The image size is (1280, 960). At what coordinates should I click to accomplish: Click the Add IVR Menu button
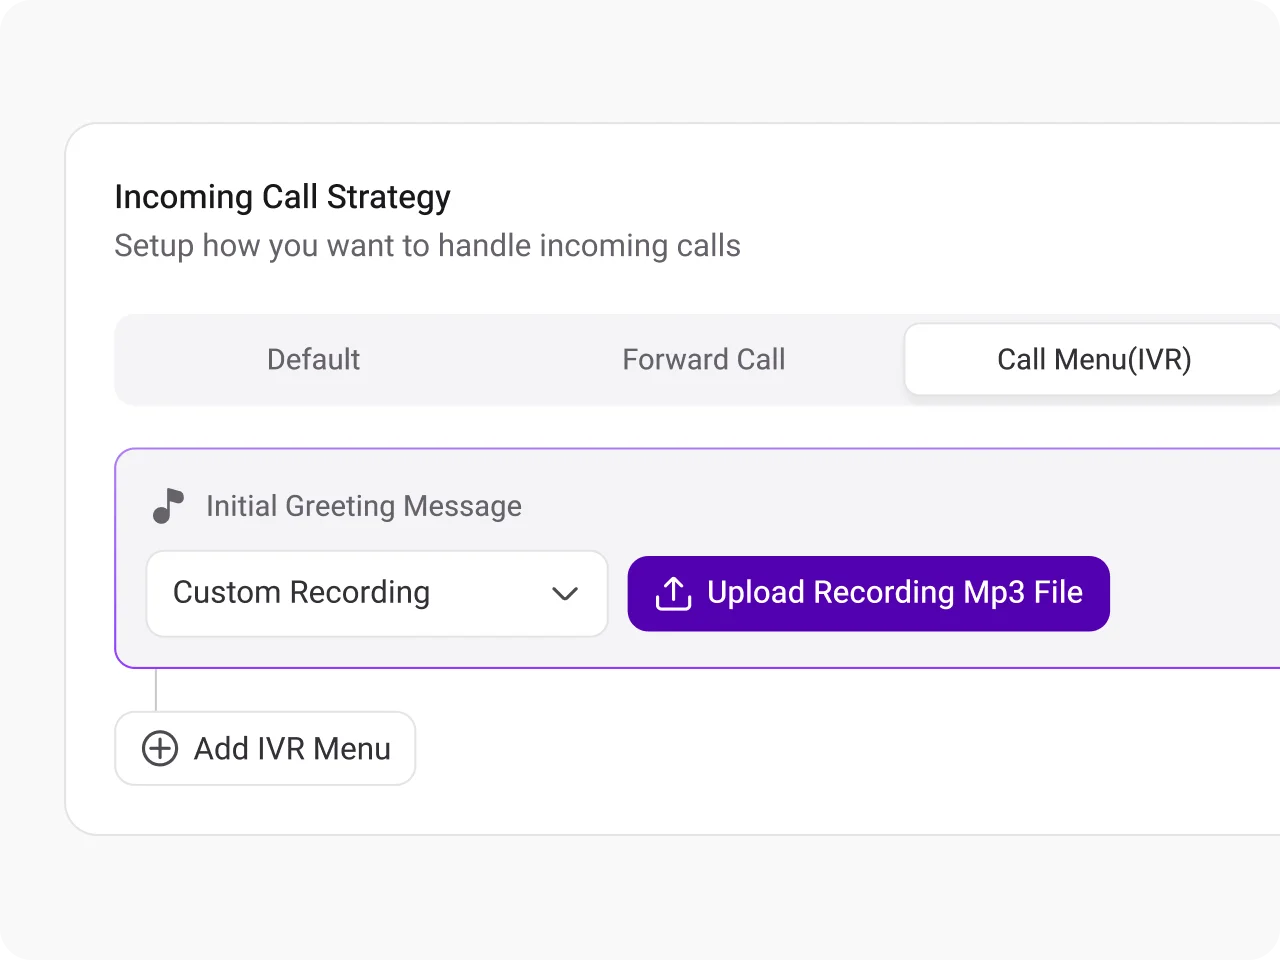tap(265, 748)
